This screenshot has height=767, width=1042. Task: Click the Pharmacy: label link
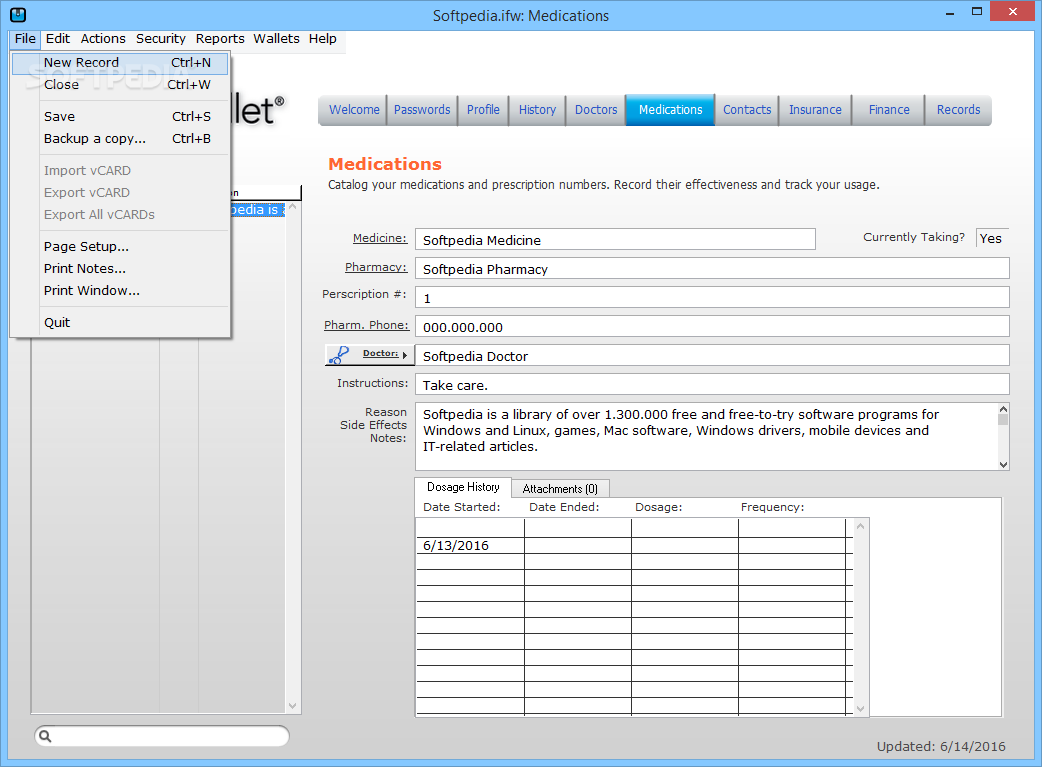(375, 267)
